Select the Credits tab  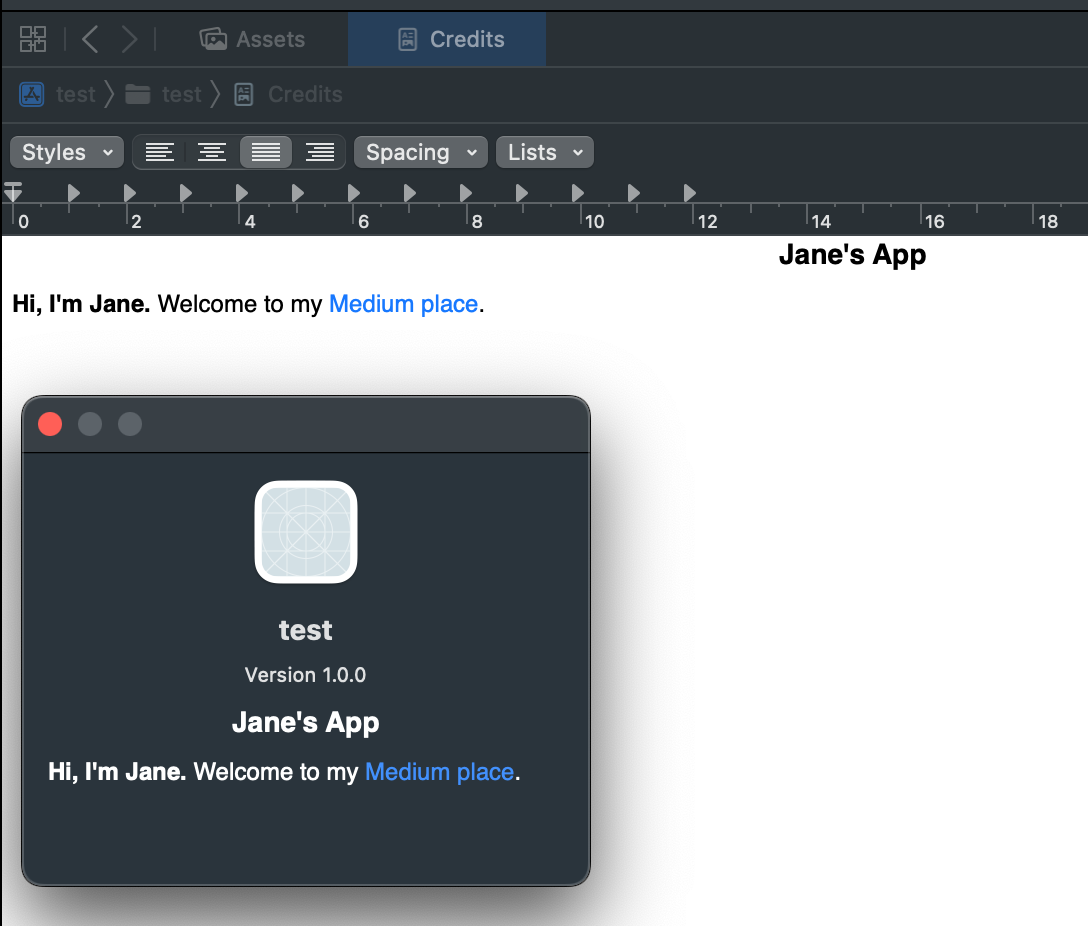(446, 39)
